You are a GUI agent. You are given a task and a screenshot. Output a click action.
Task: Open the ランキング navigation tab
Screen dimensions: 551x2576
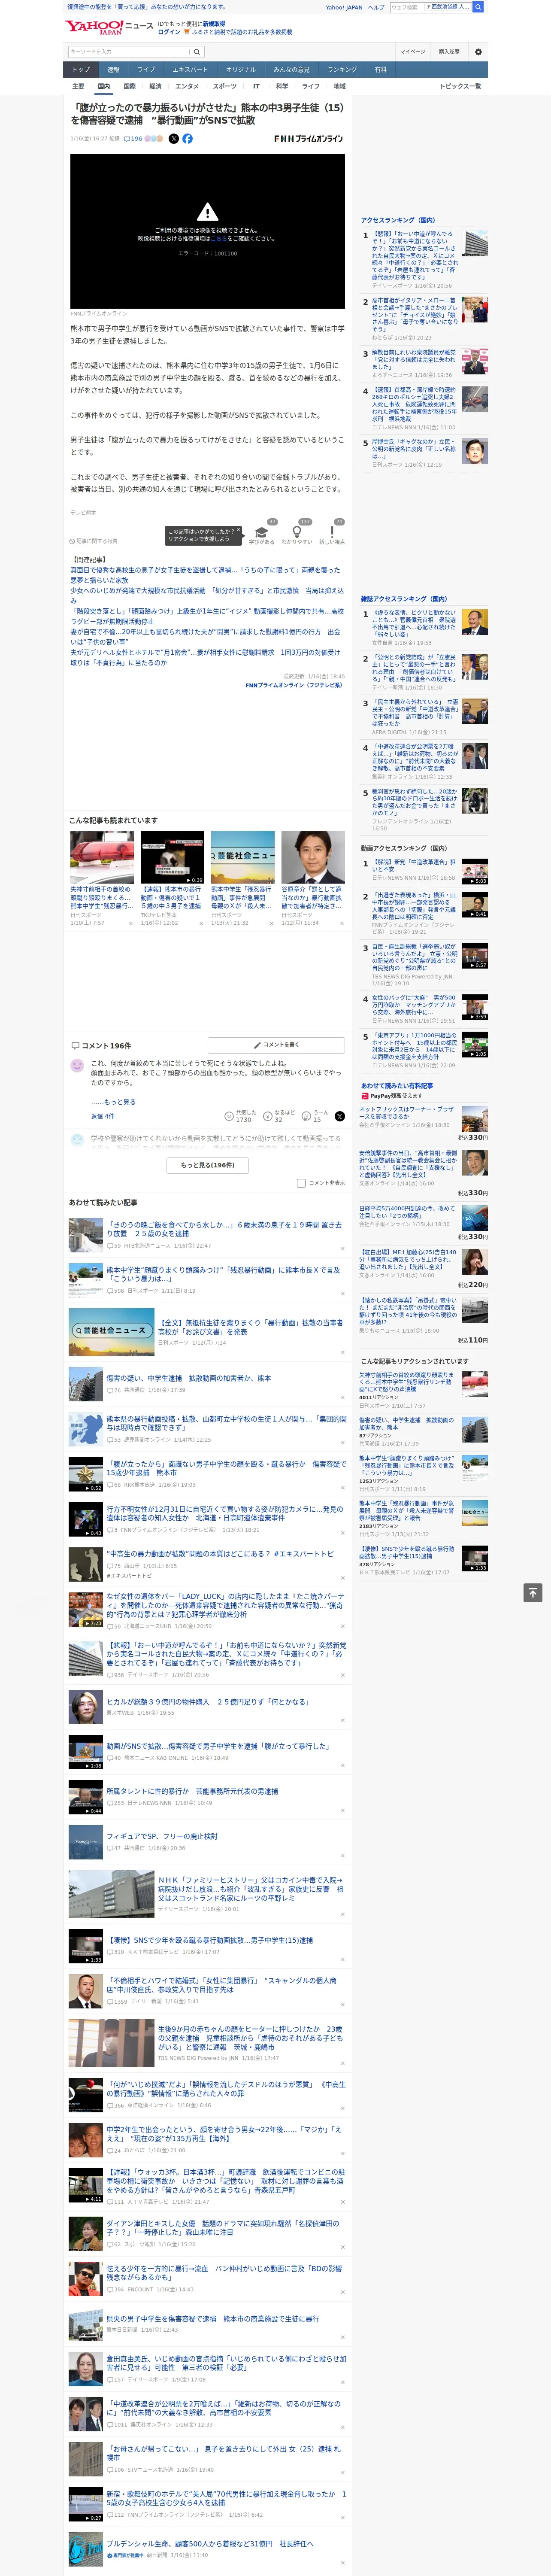(342, 70)
